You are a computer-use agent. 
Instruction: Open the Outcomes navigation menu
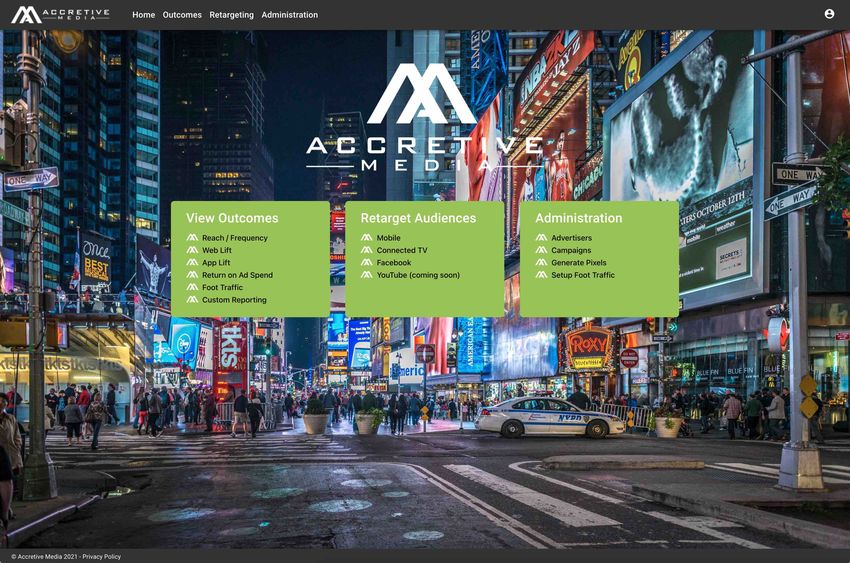tap(182, 15)
